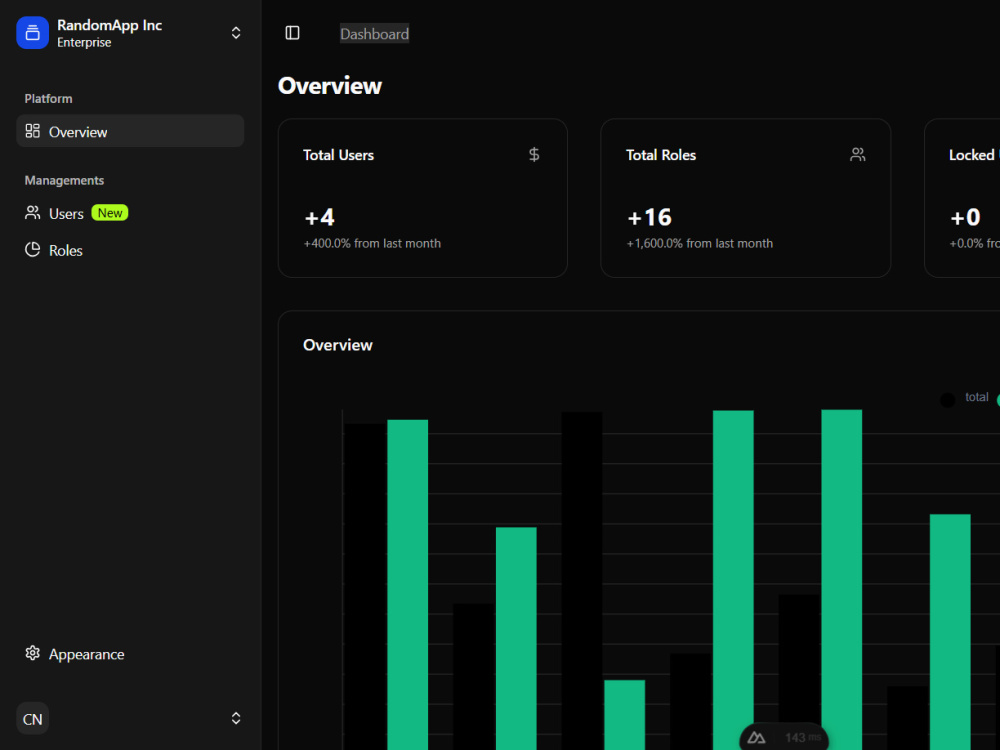Open the Roles management page
The height and width of the screenshot is (750, 1000).
pyautogui.click(x=130, y=250)
